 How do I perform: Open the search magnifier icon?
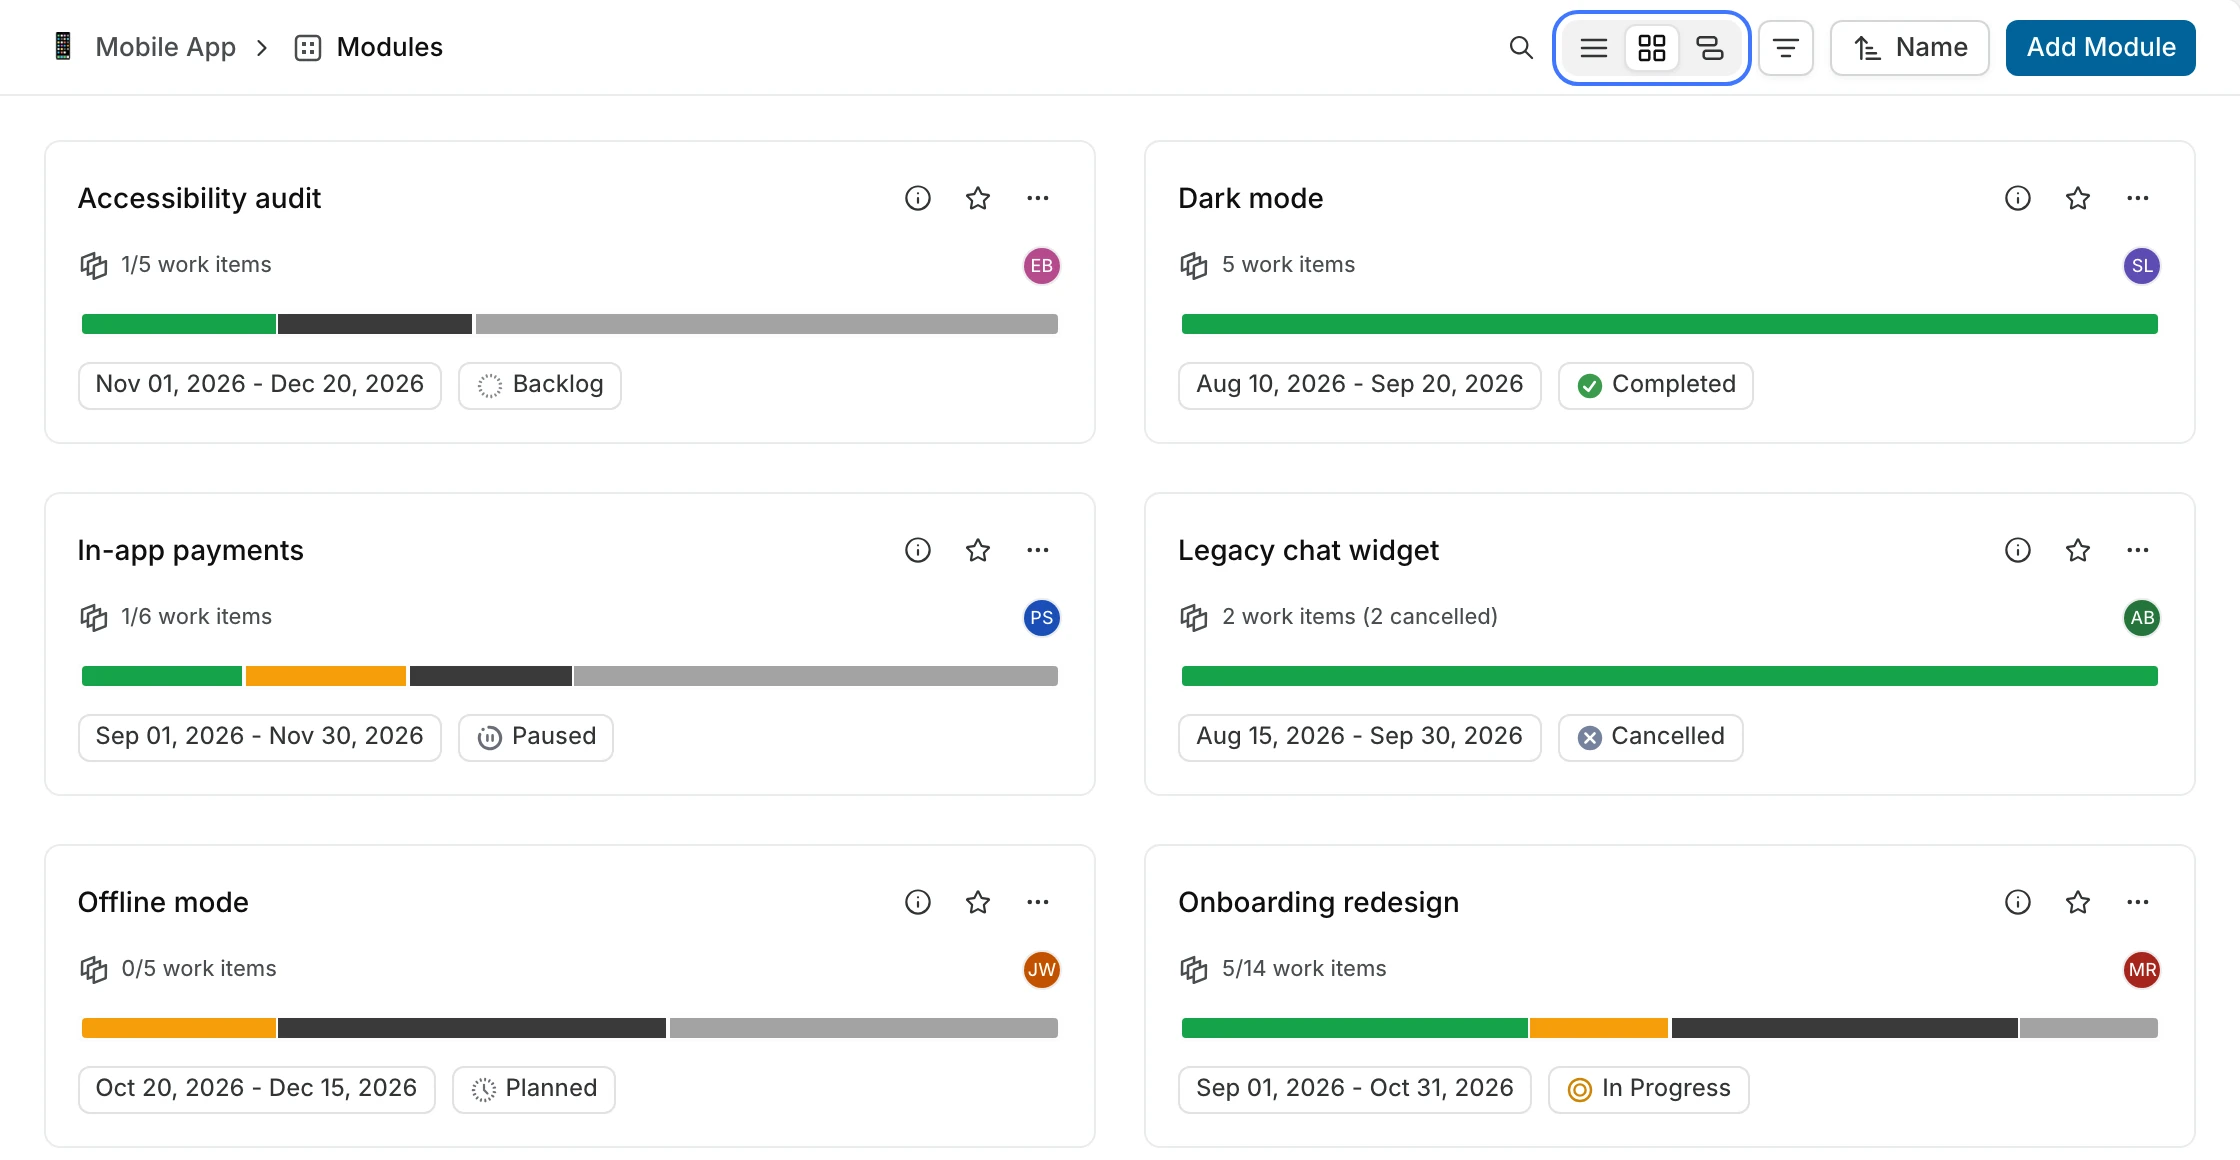1521,47
